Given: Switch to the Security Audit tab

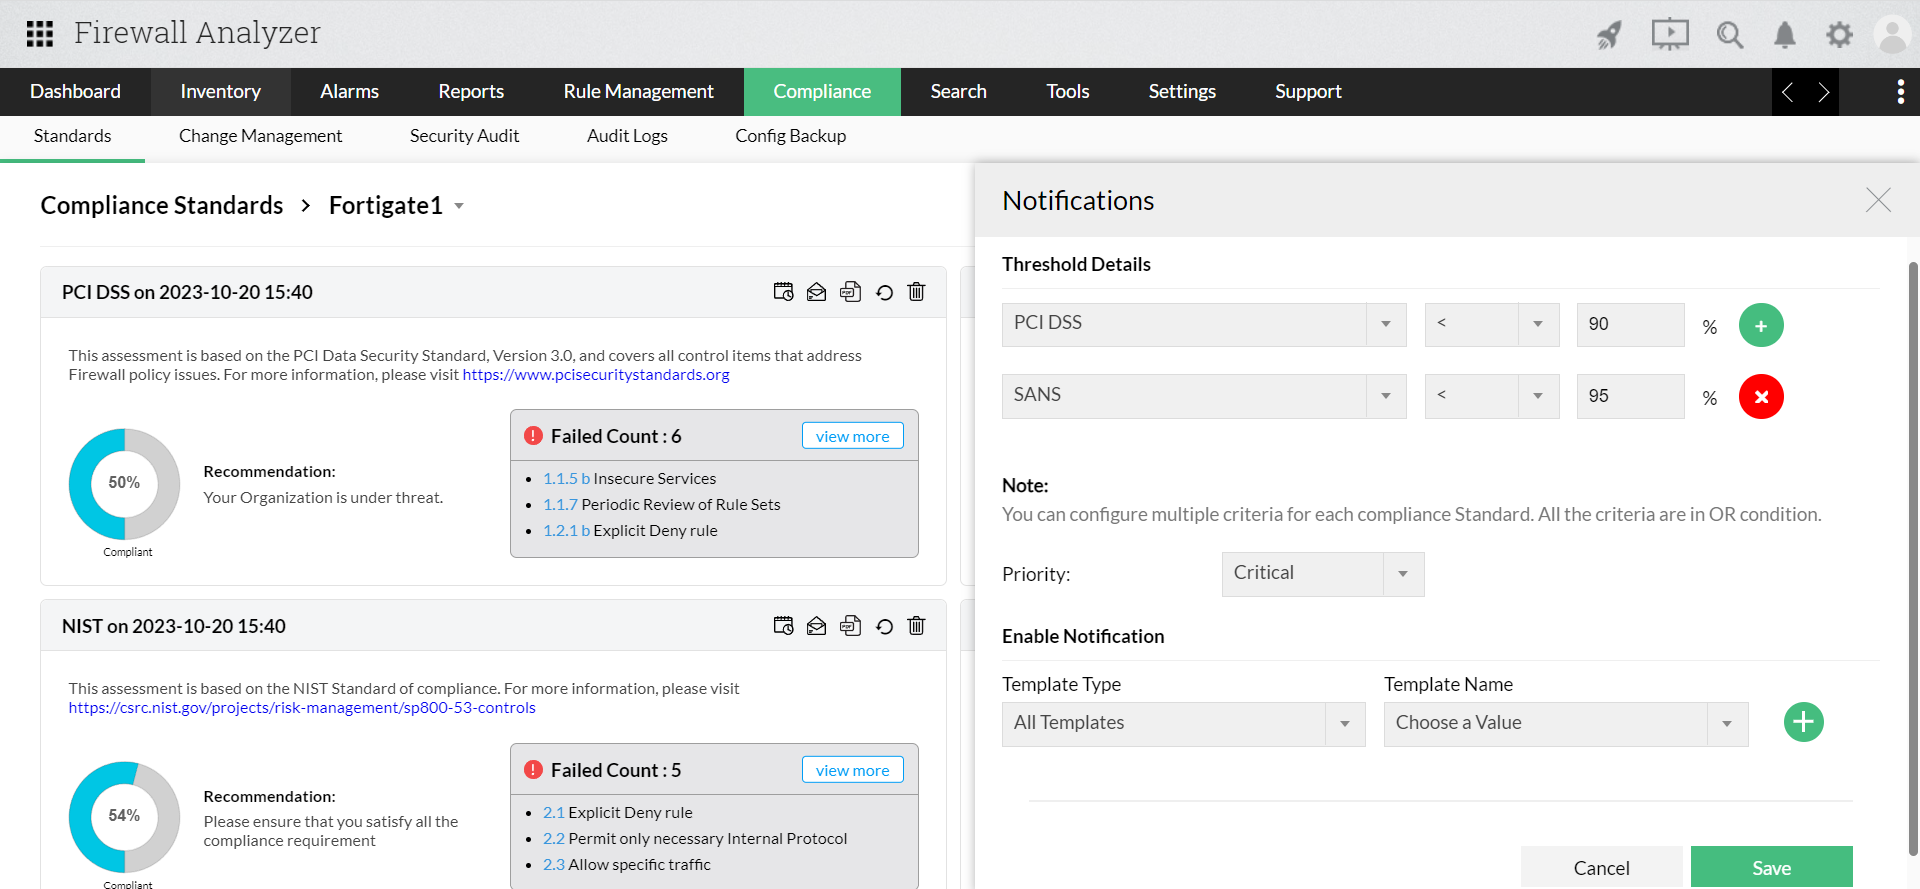Looking at the screenshot, I should (x=464, y=136).
